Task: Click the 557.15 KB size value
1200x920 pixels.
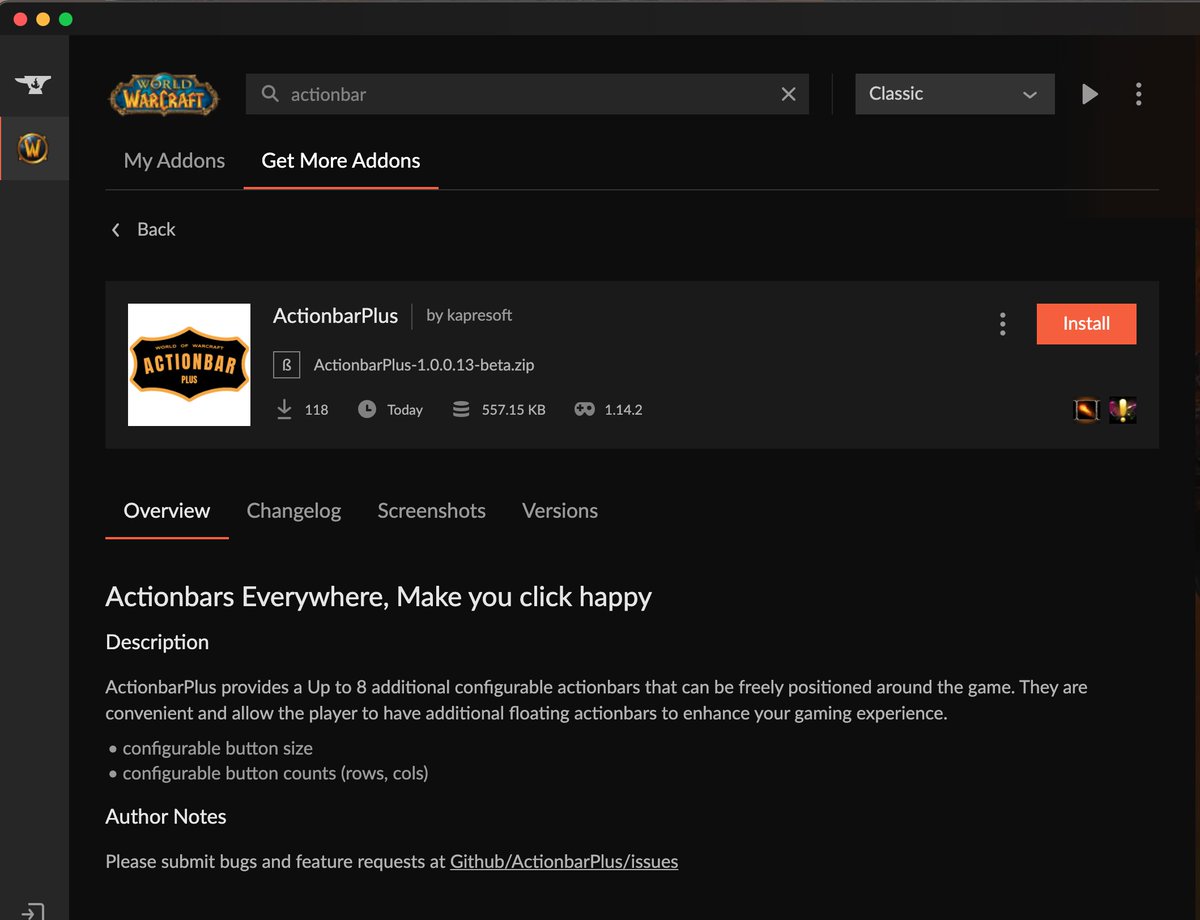Action: (513, 410)
